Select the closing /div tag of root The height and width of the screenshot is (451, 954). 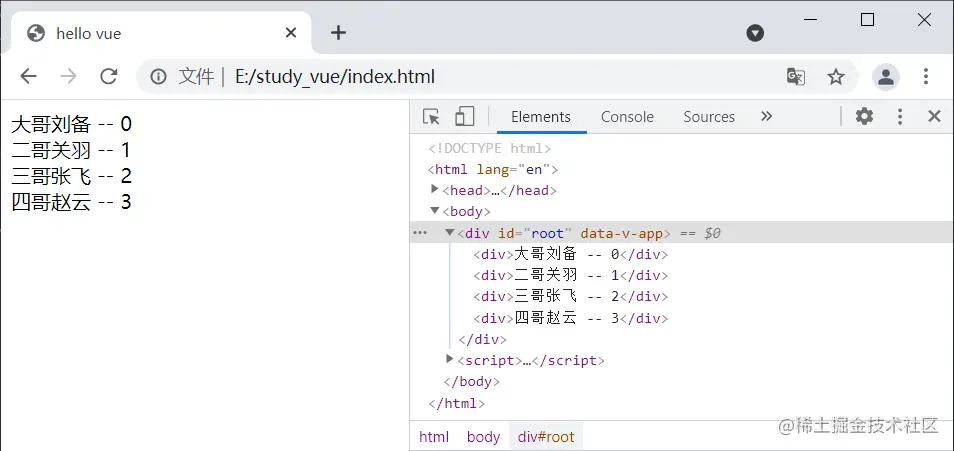(x=482, y=339)
